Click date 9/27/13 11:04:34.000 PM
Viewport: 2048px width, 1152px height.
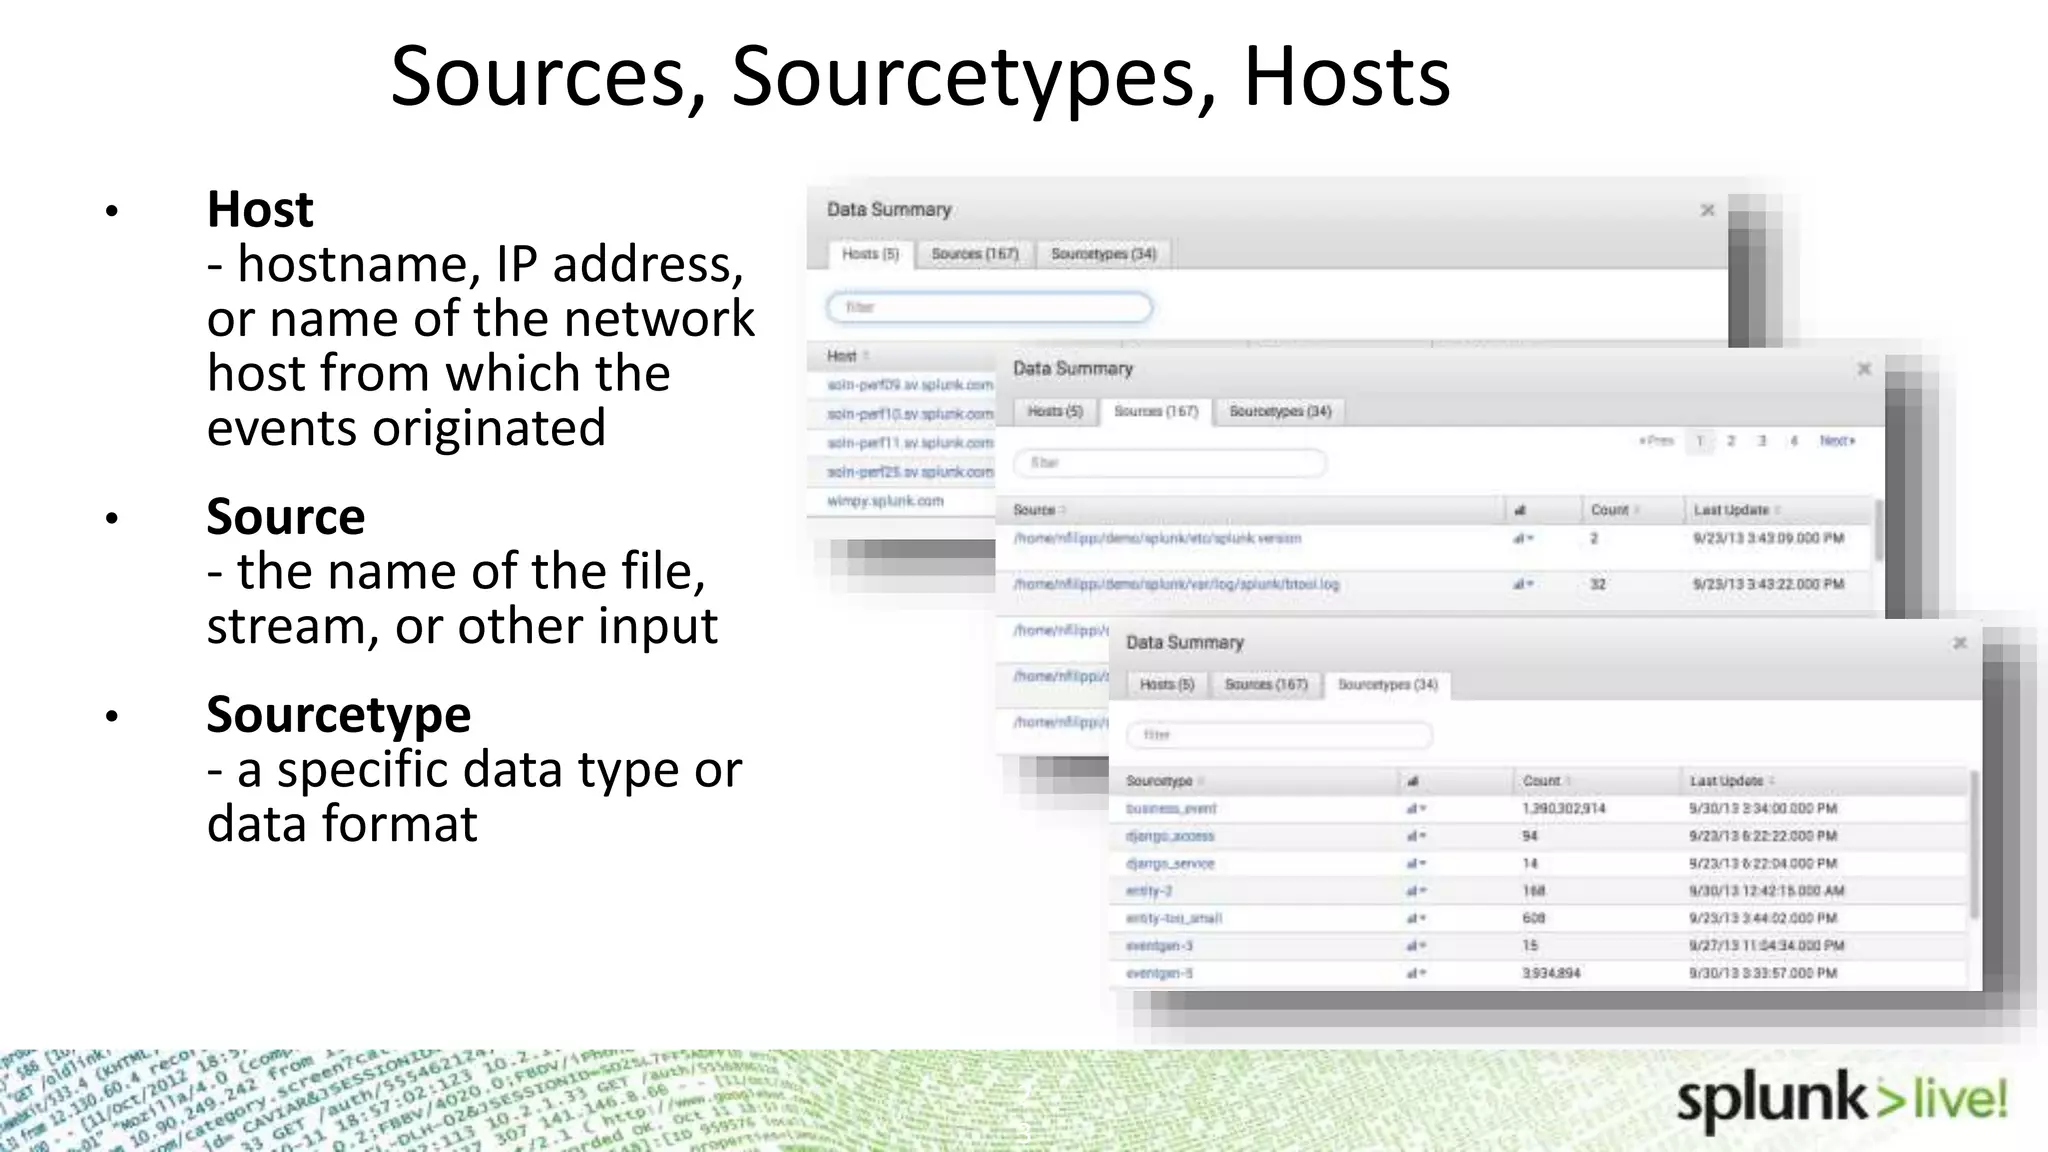tap(1767, 946)
